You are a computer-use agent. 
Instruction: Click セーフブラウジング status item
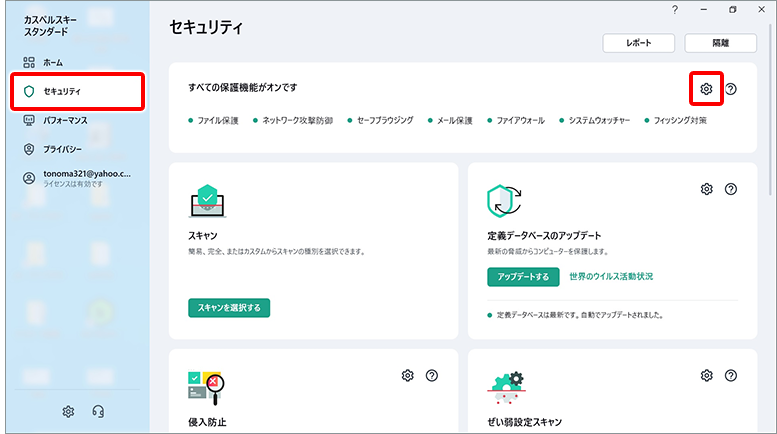pyautogui.click(x=381, y=120)
